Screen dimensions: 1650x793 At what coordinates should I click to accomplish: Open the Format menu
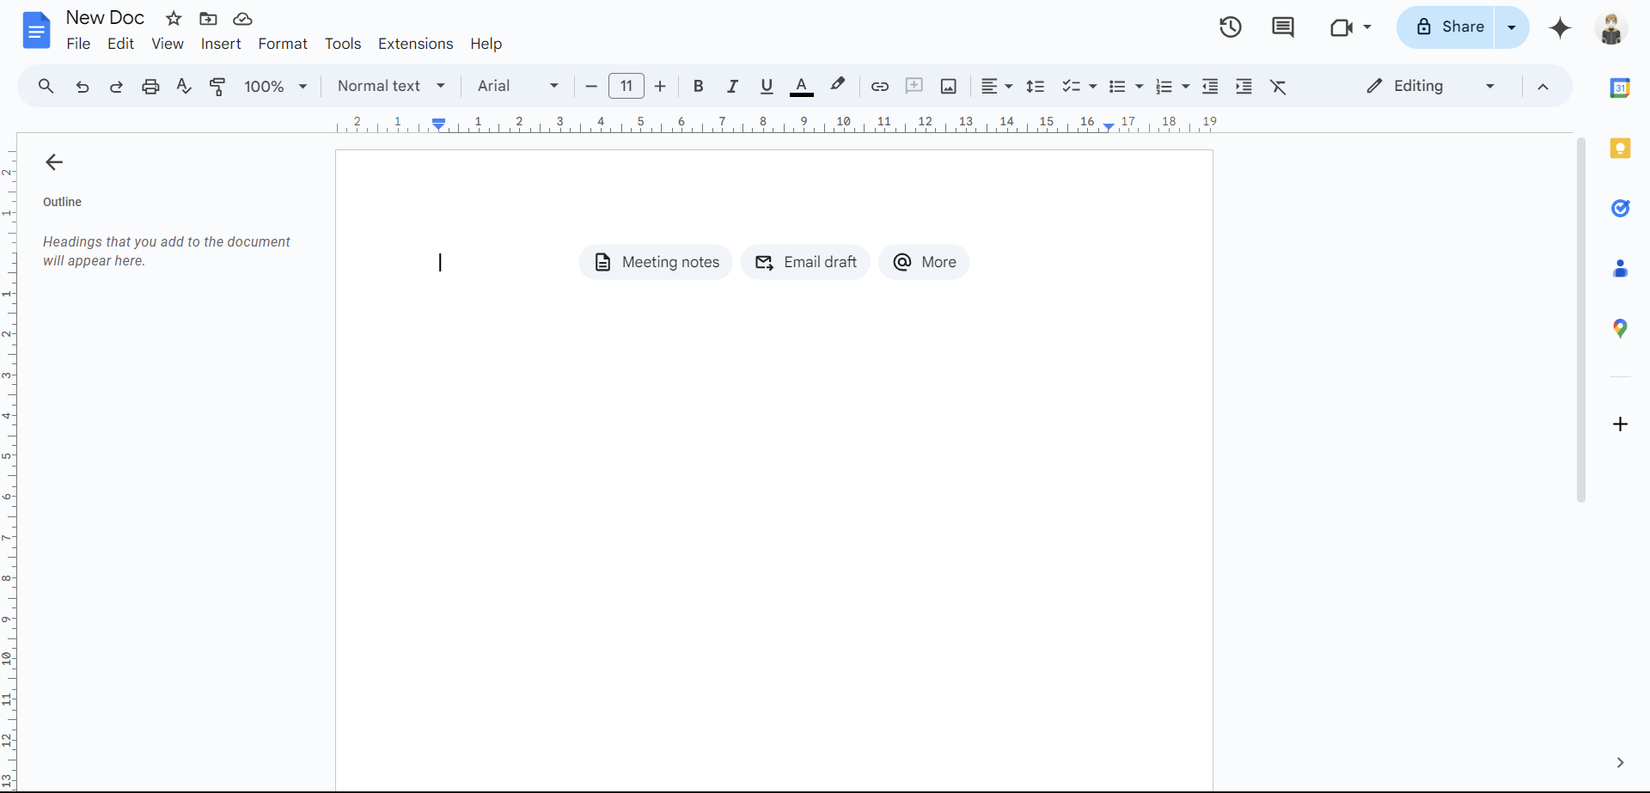coord(282,44)
